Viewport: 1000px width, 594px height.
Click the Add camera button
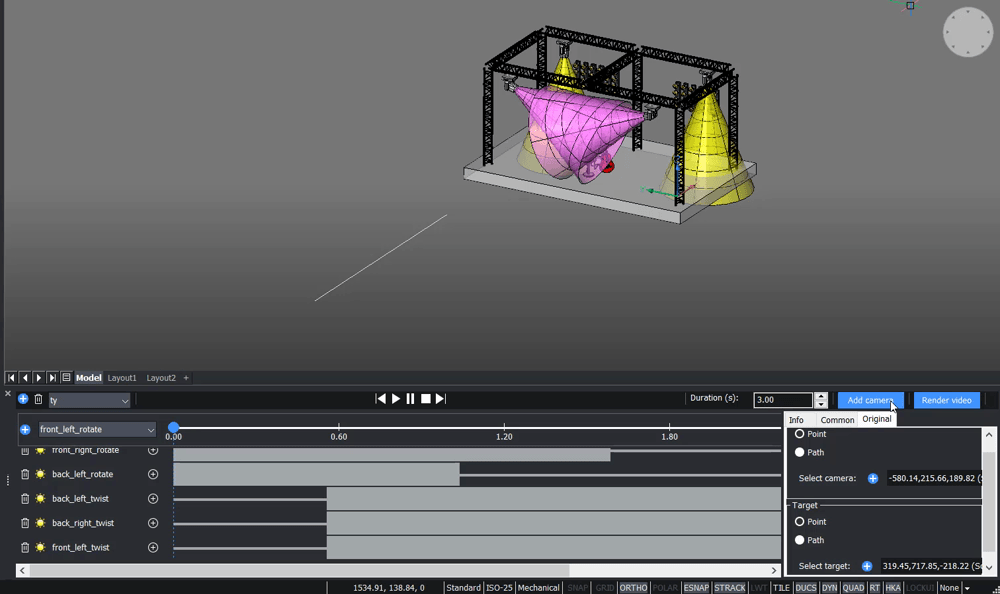point(869,400)
